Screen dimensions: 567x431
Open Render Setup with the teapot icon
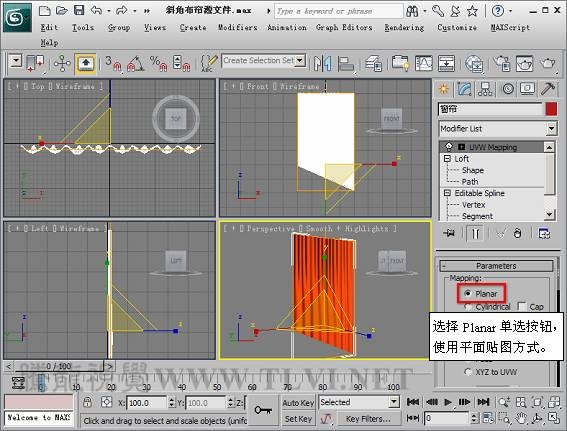[x=502, y=64]
